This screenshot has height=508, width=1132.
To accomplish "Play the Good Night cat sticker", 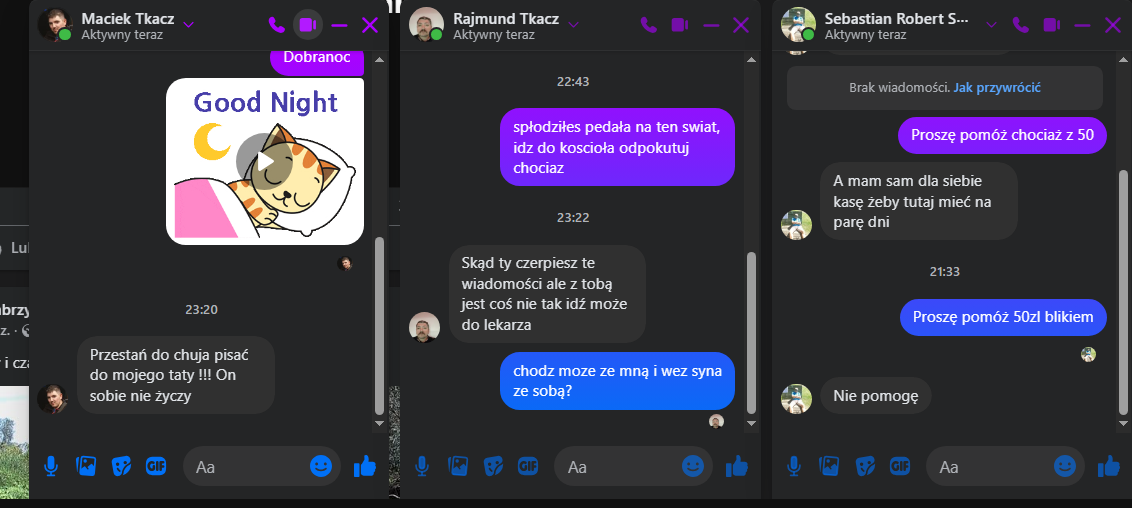I will 264,161.
